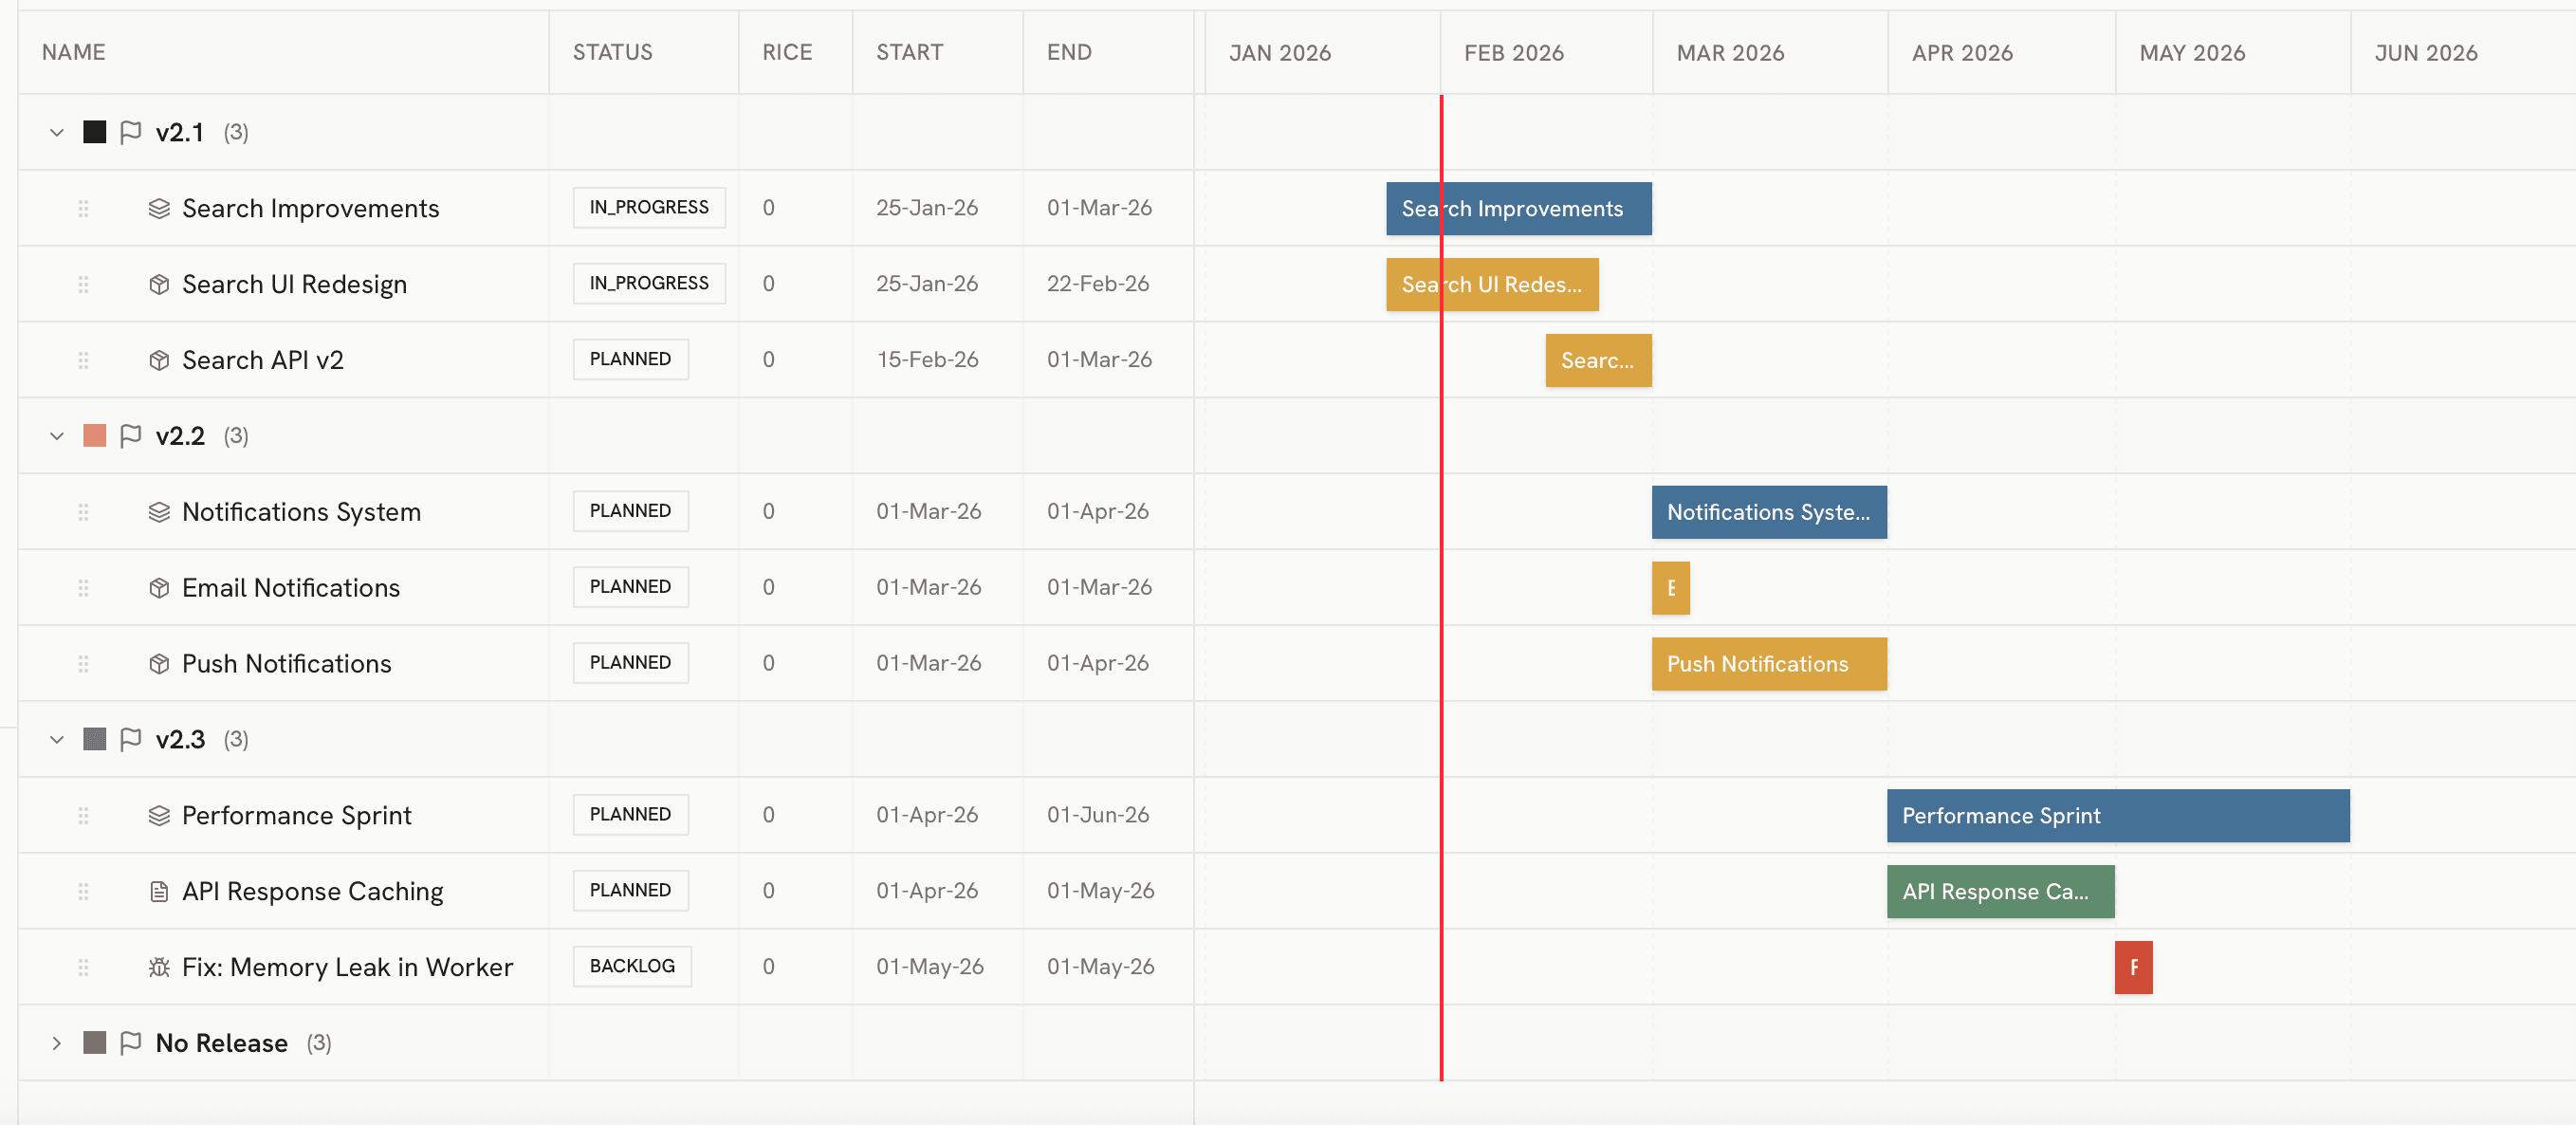Select the Performance Sprint bar in the timeline
Screen dimensions: 2576x1125
pos(2117,815)
